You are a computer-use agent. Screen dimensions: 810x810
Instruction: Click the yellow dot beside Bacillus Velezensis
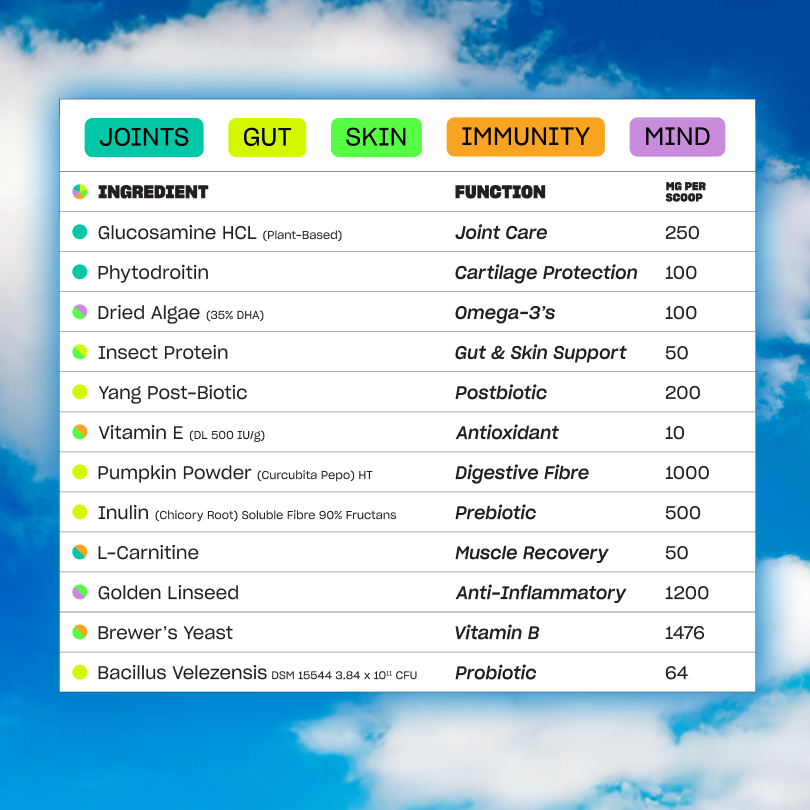pyautogui.click(x=80, y=673)
